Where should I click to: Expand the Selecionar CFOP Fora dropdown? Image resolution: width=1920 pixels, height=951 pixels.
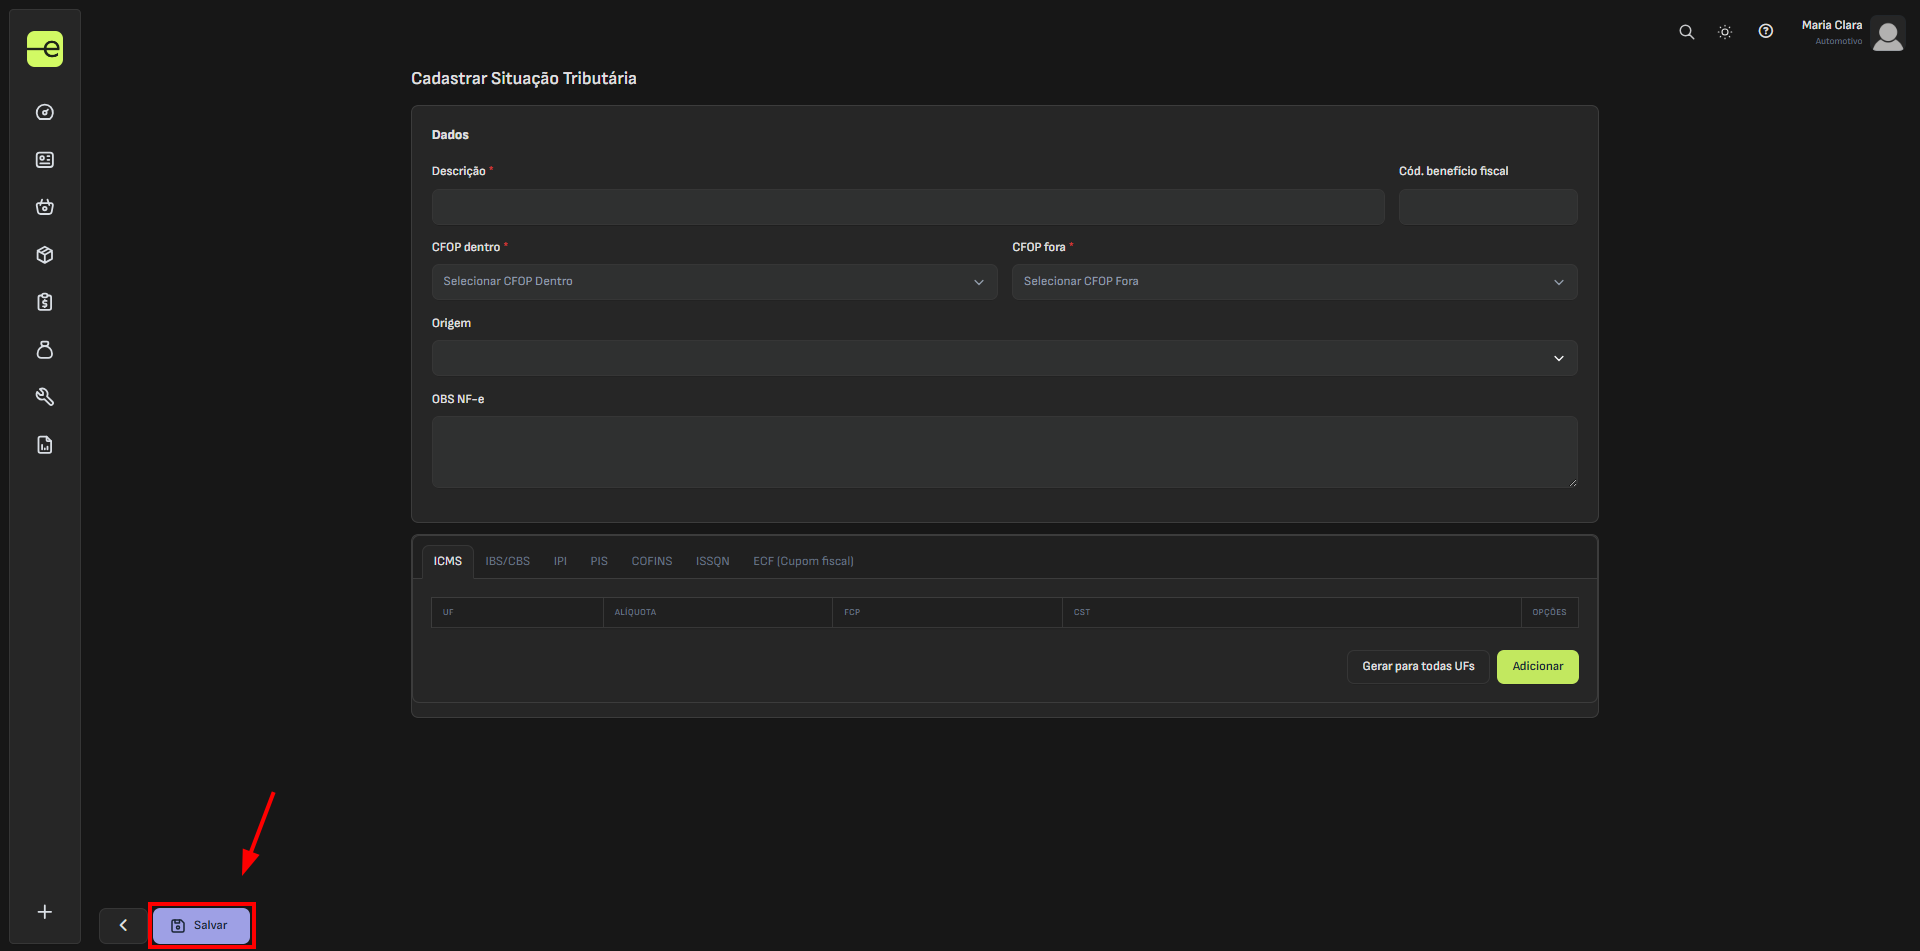1294,282
